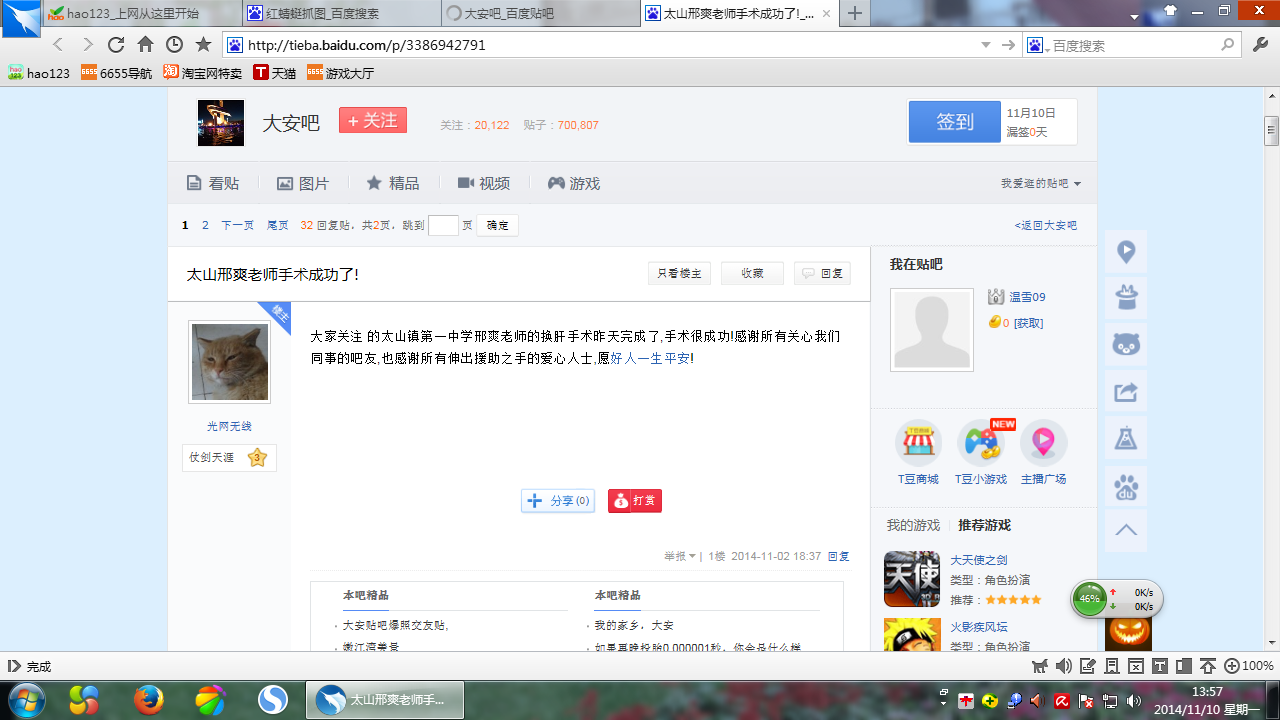The height and width of the screenshot is (720, 1280).
Task: Click back-to-top arrow in right sidebar
Action: [1126, 530]
